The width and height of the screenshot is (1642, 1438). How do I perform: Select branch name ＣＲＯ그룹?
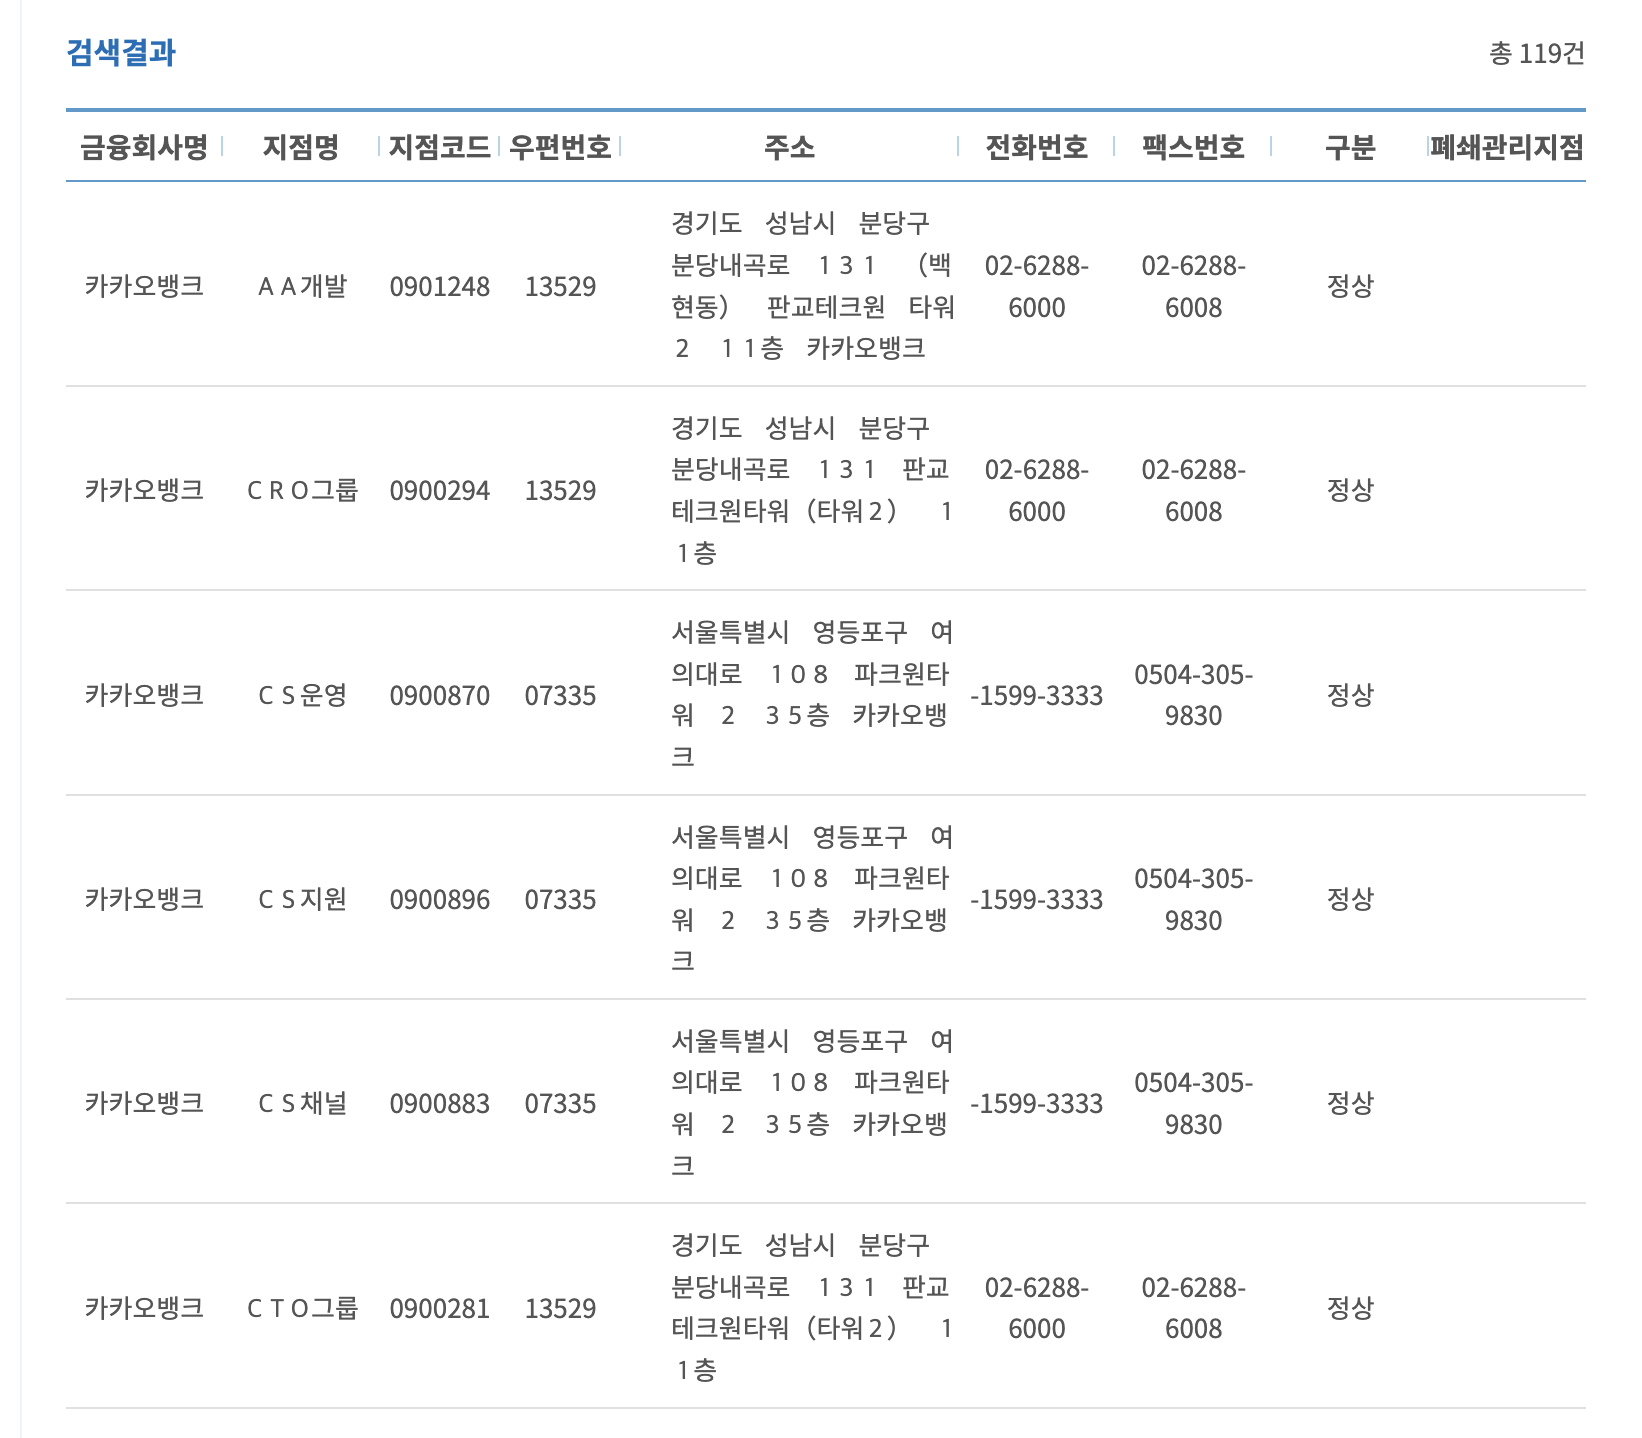tap(301, 491)
